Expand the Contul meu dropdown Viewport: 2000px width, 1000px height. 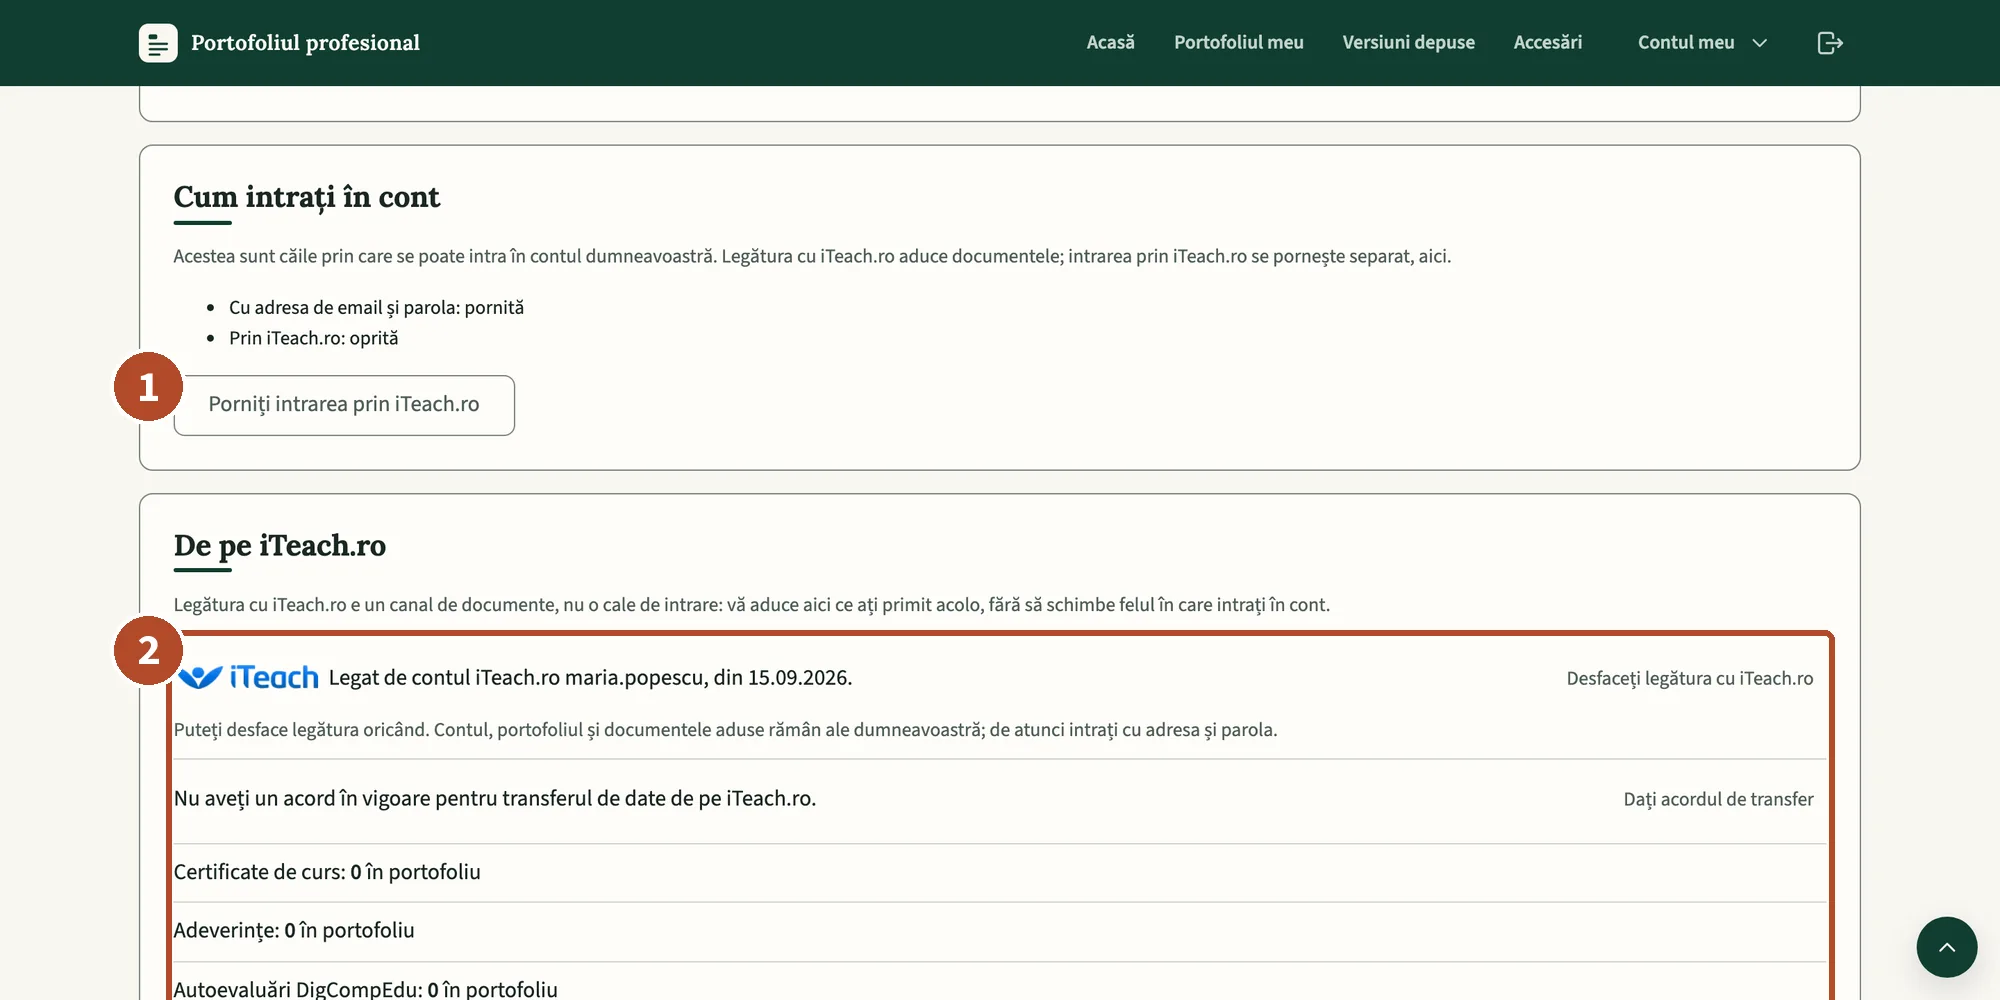tap(1702, 43)
